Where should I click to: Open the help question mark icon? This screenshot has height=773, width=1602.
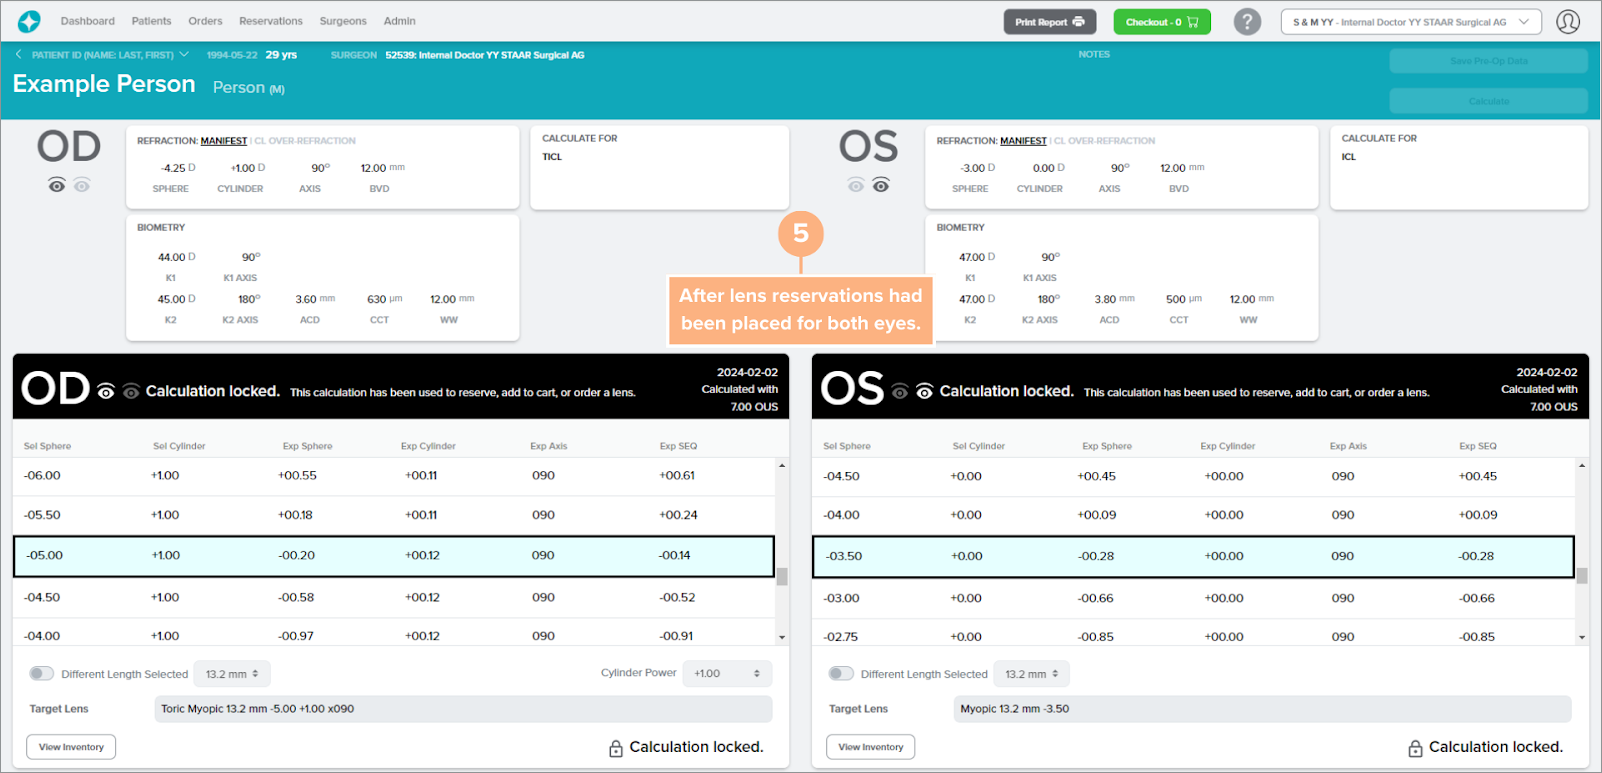1246,21
